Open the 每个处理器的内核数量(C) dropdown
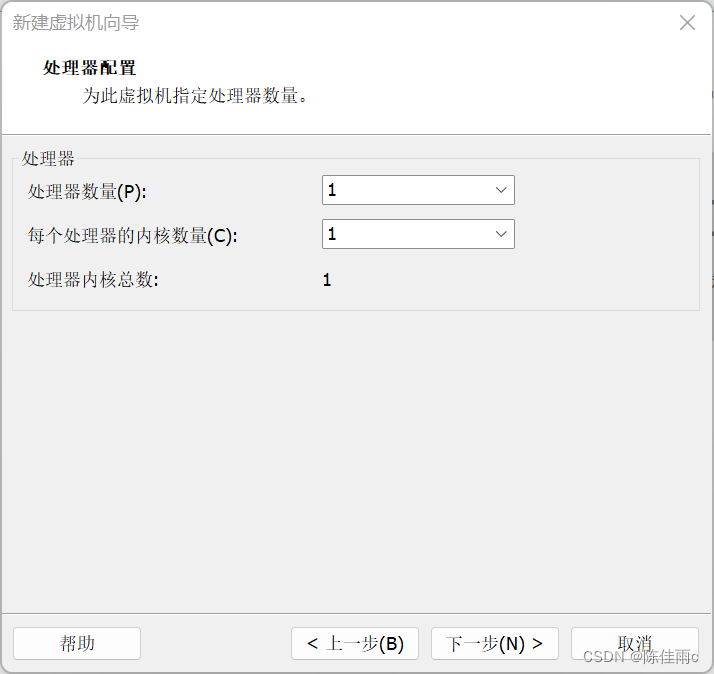714x674 pixels. tap(418, 234)
